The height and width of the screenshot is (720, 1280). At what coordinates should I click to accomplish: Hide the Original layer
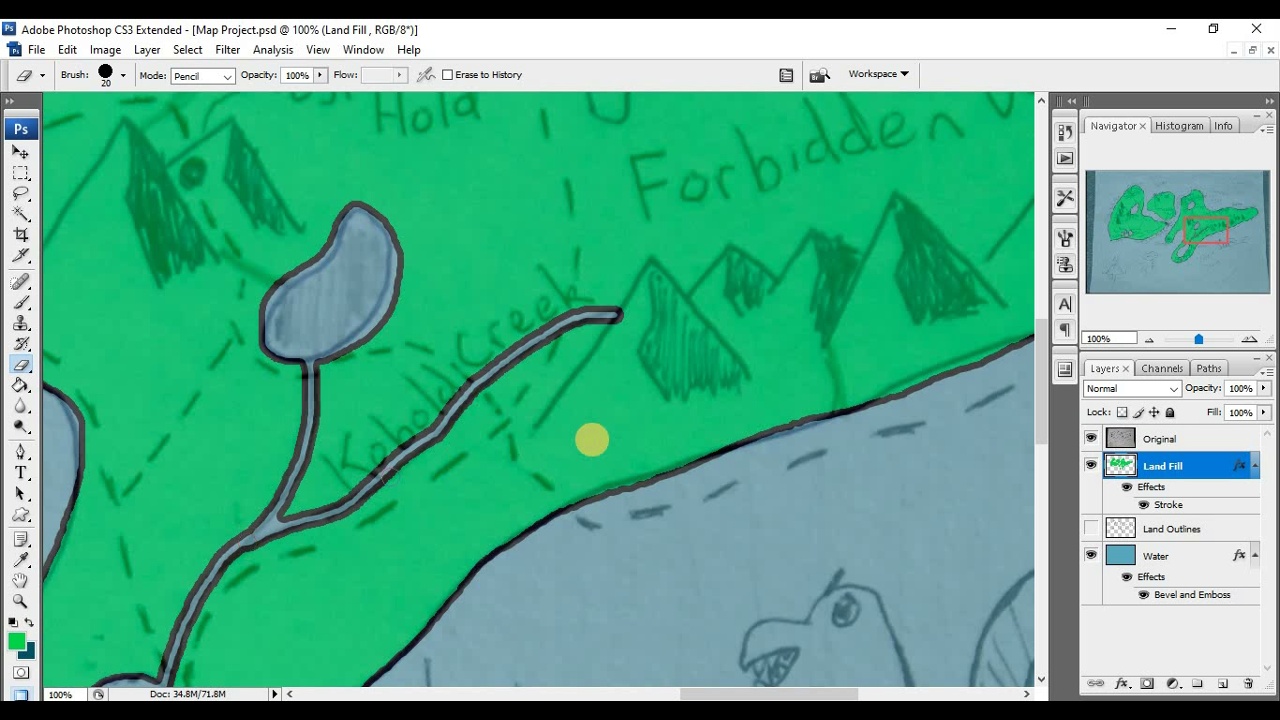pos(1091,439)
